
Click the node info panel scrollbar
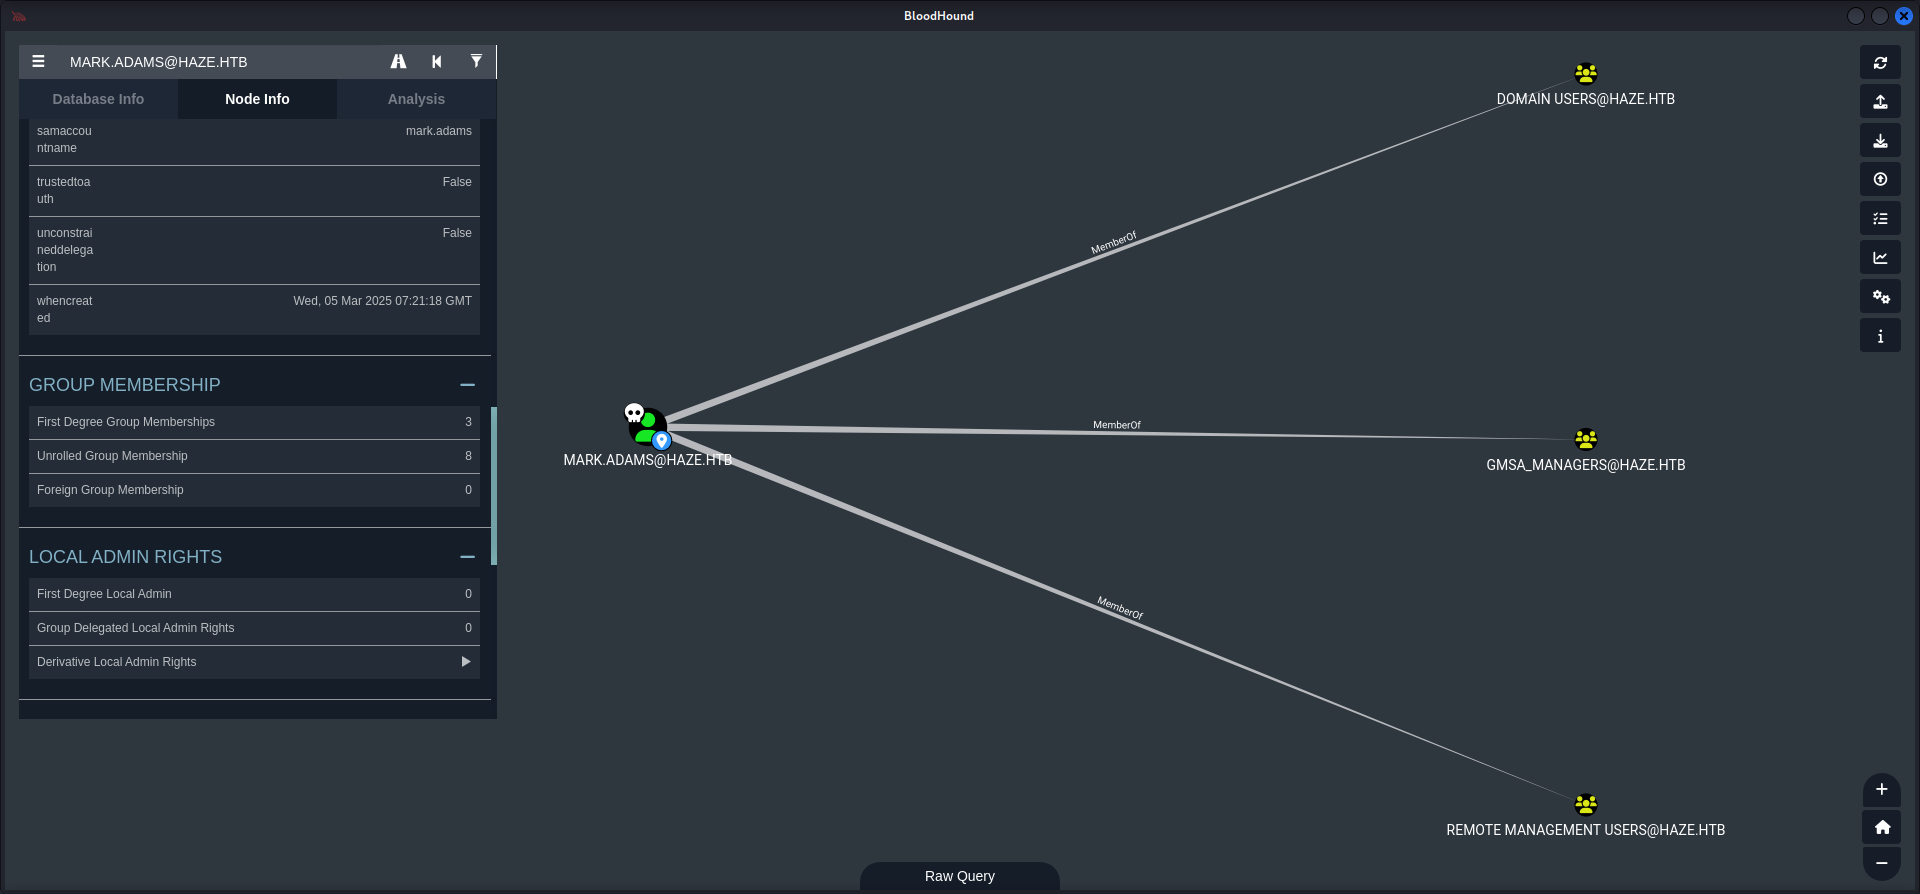tap(494, 485)
